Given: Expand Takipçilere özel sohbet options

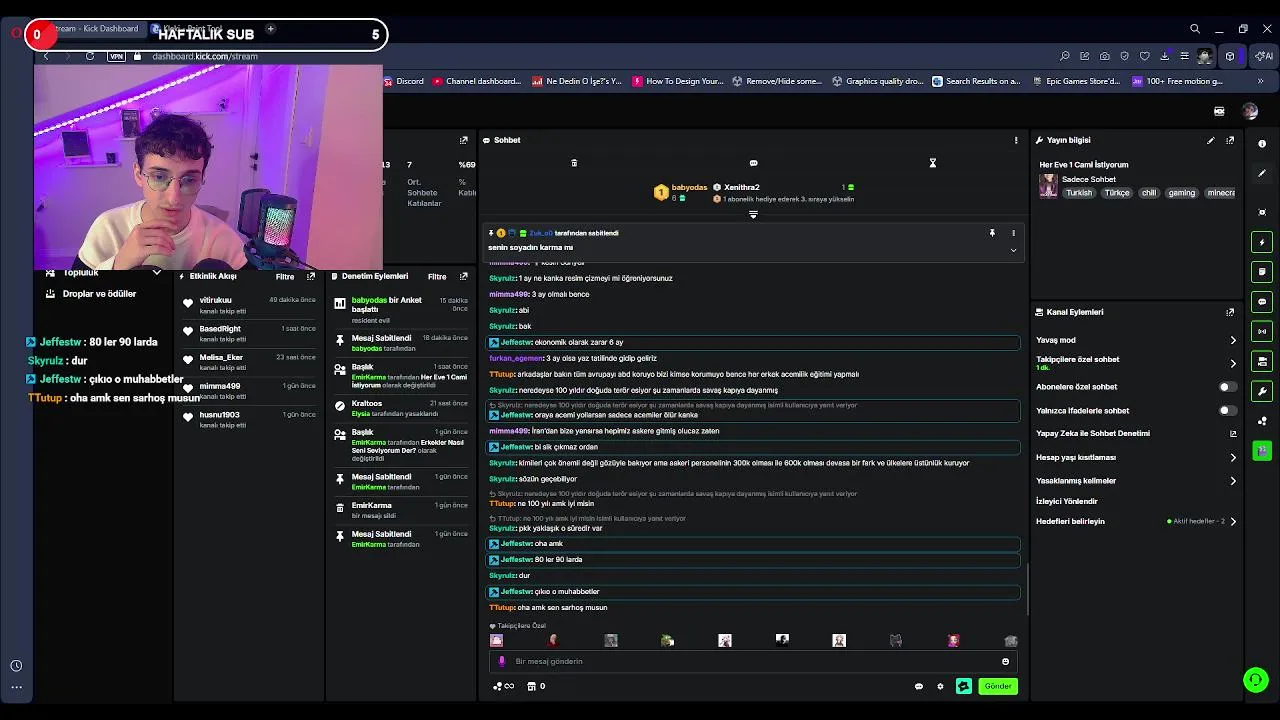Looking at the screenshot, I should [x=1233, y=363].
